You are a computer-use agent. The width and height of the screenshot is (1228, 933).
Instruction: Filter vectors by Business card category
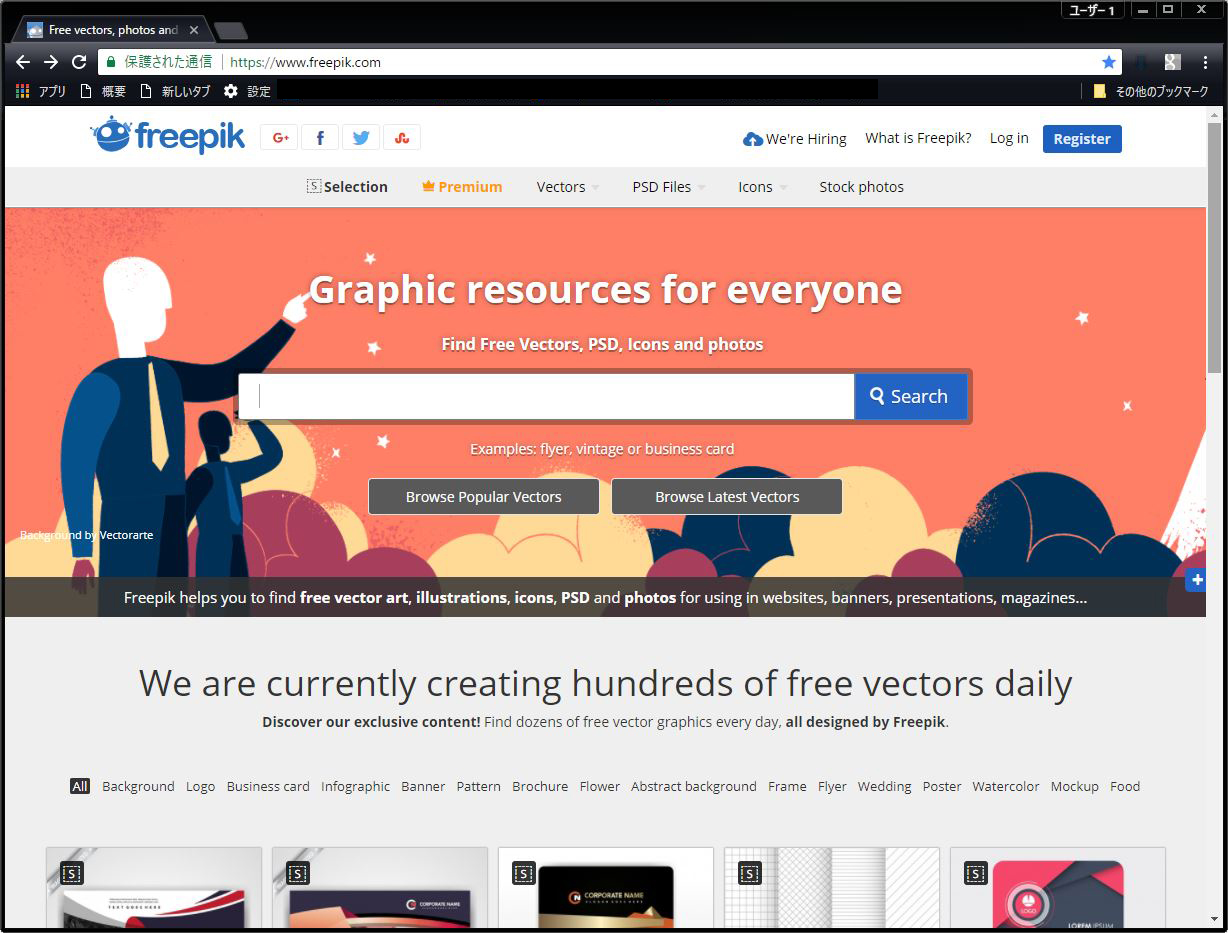(x=268, y=786)
